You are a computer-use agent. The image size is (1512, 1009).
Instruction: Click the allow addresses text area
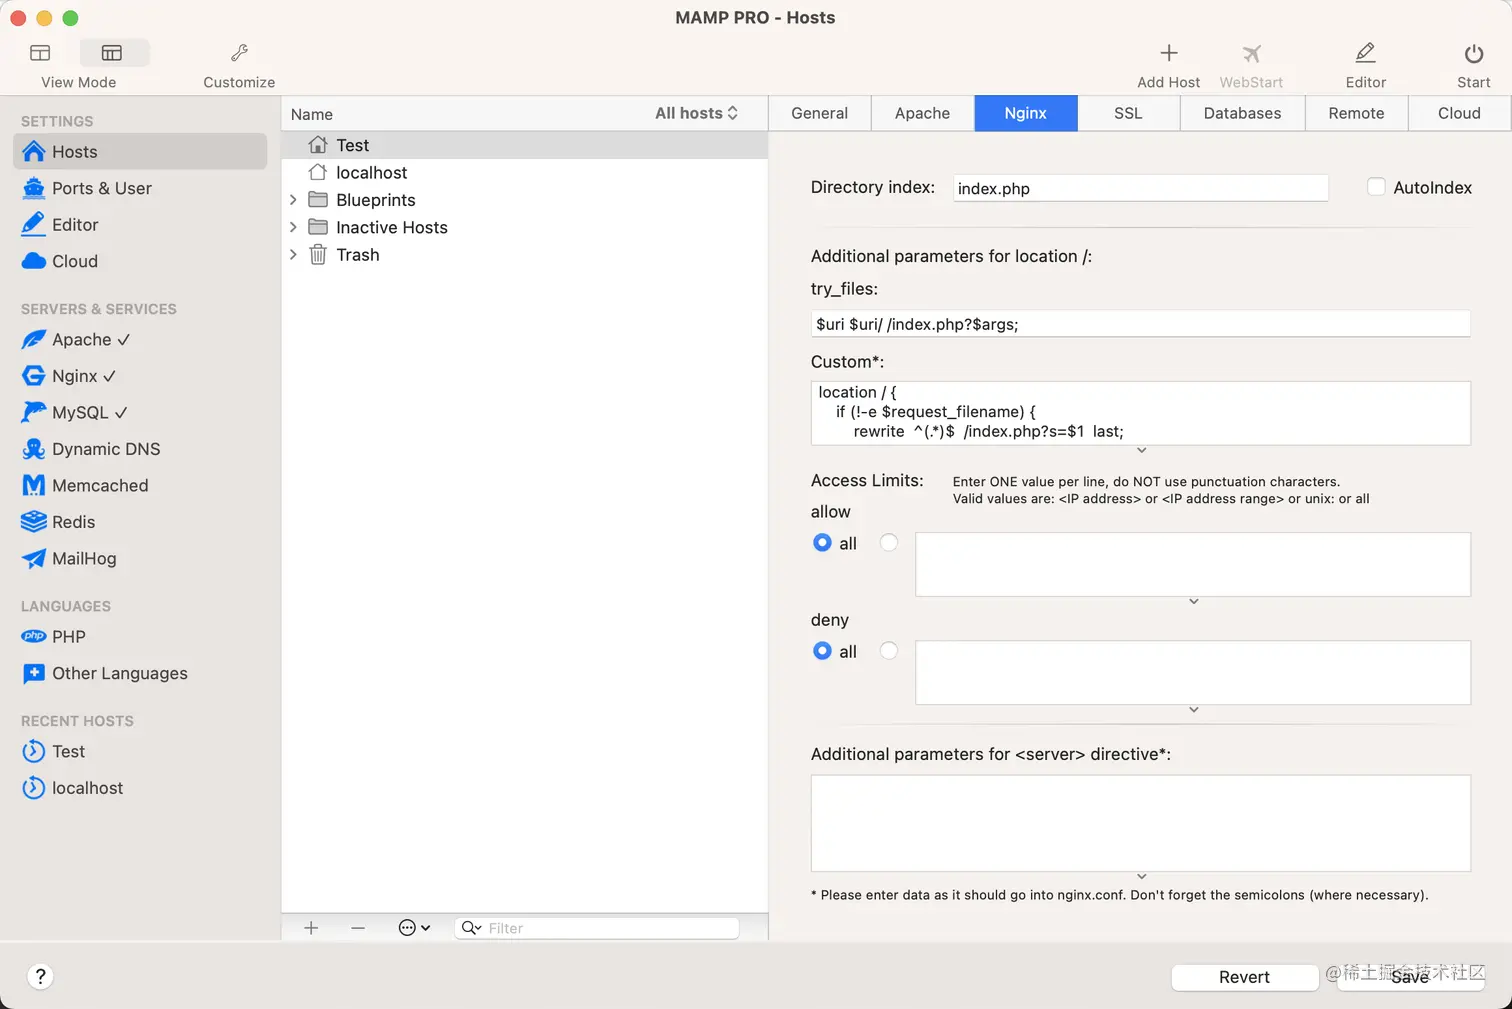point(1193,564)
